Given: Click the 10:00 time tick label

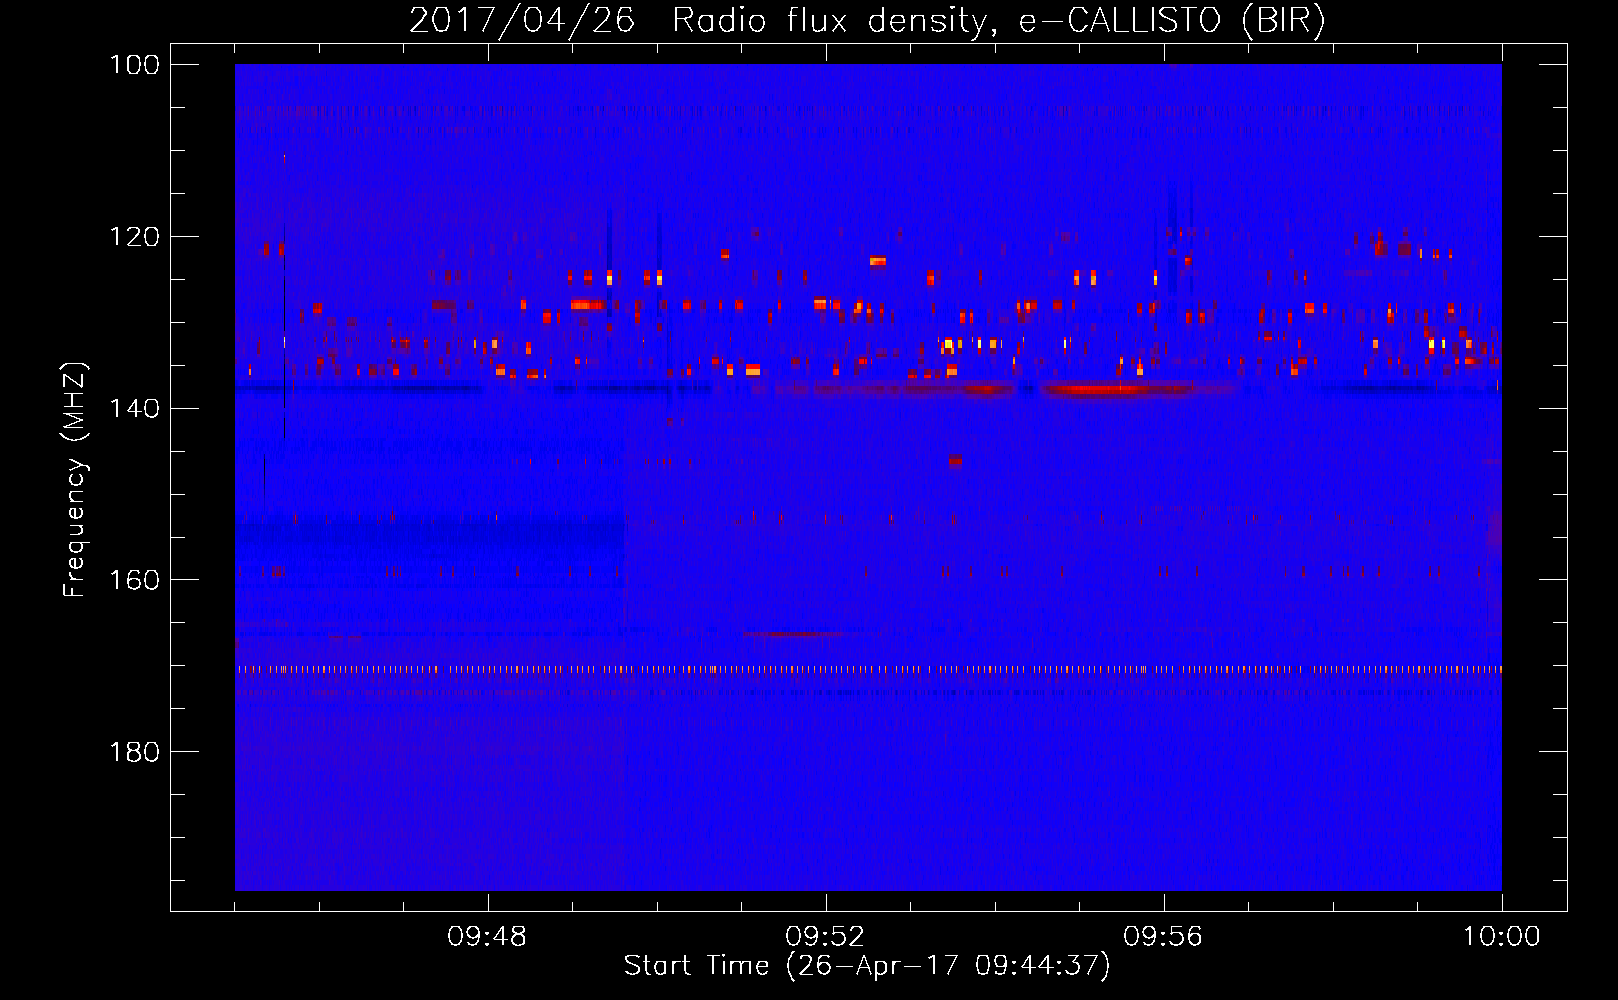Looking at the screenshot, I should pyautogui.click(x=1501, y=937).
